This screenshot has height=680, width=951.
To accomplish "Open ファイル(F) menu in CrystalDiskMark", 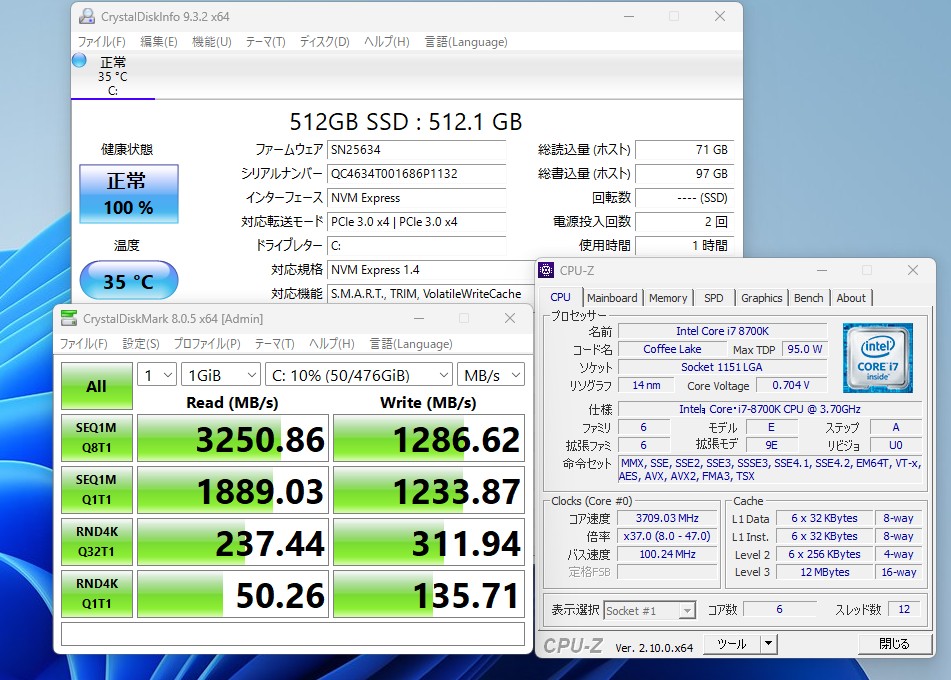I will point(84,344).
